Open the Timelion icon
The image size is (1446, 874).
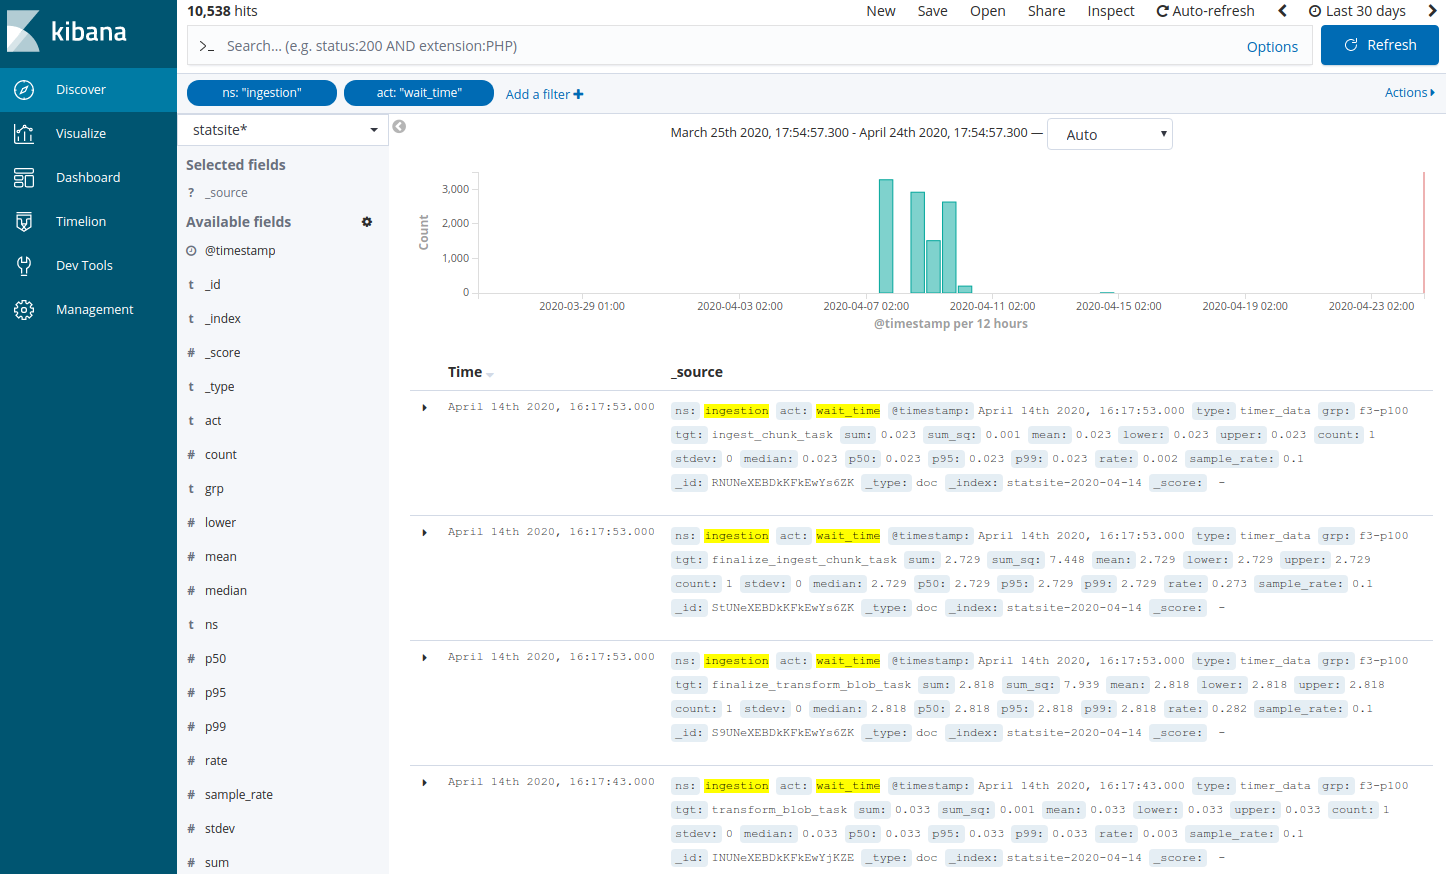[24, 222]
